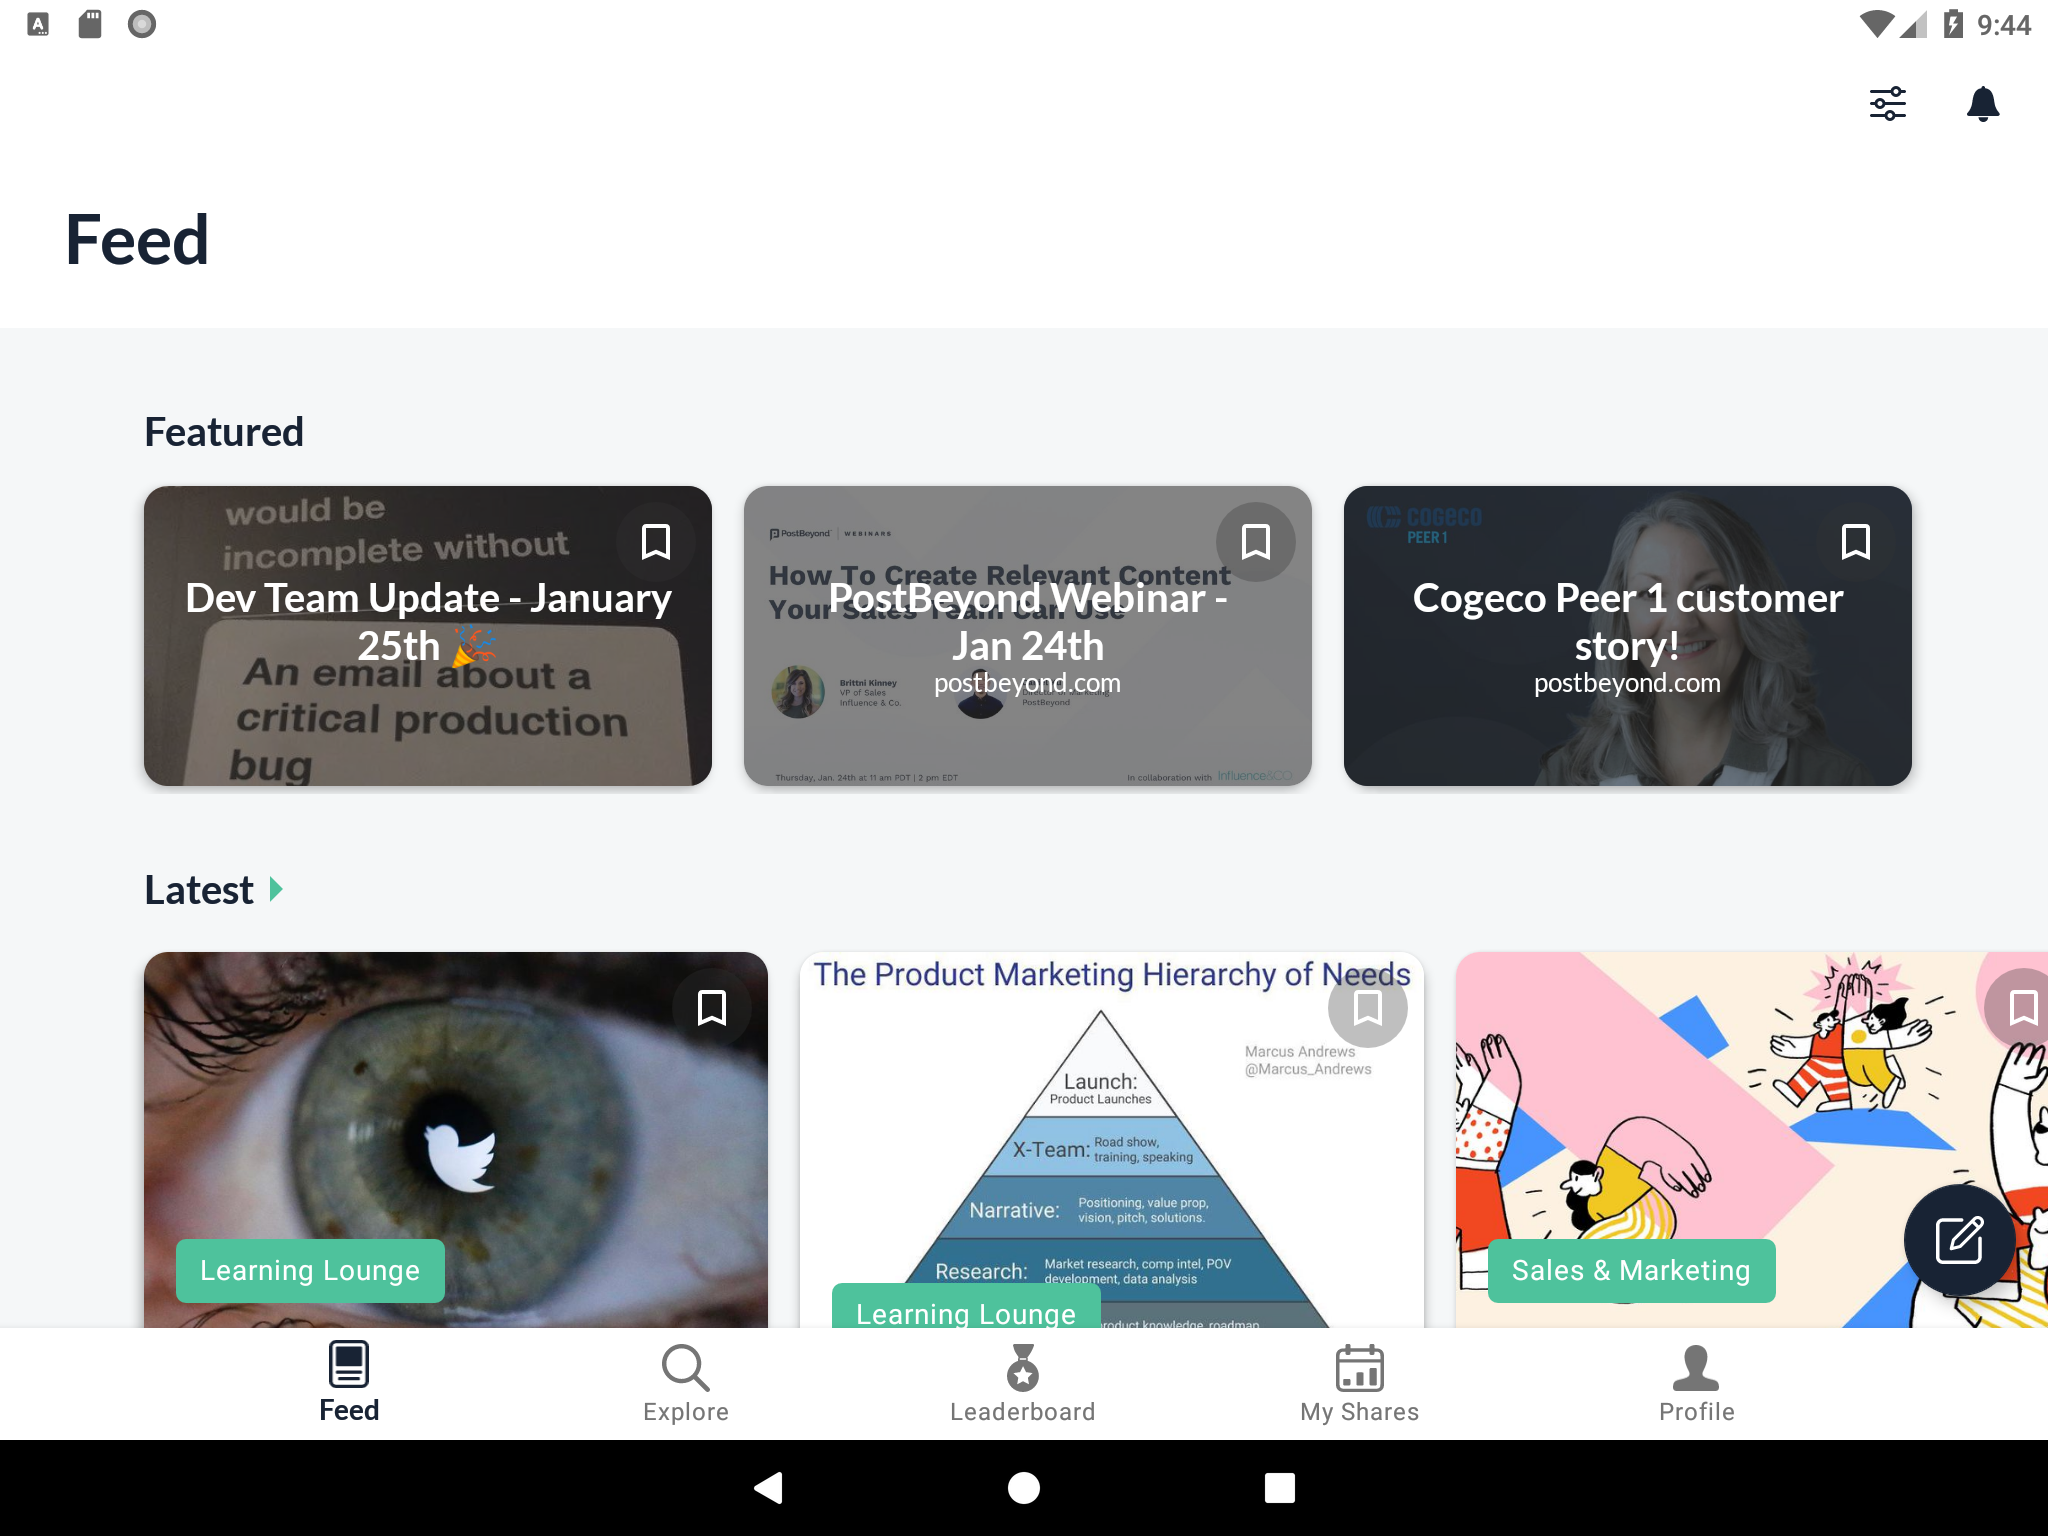Open the Explore search tab
The height and width of the screenshot is (1536, 2048).
pyautogui.click(x=686, y=1384)
